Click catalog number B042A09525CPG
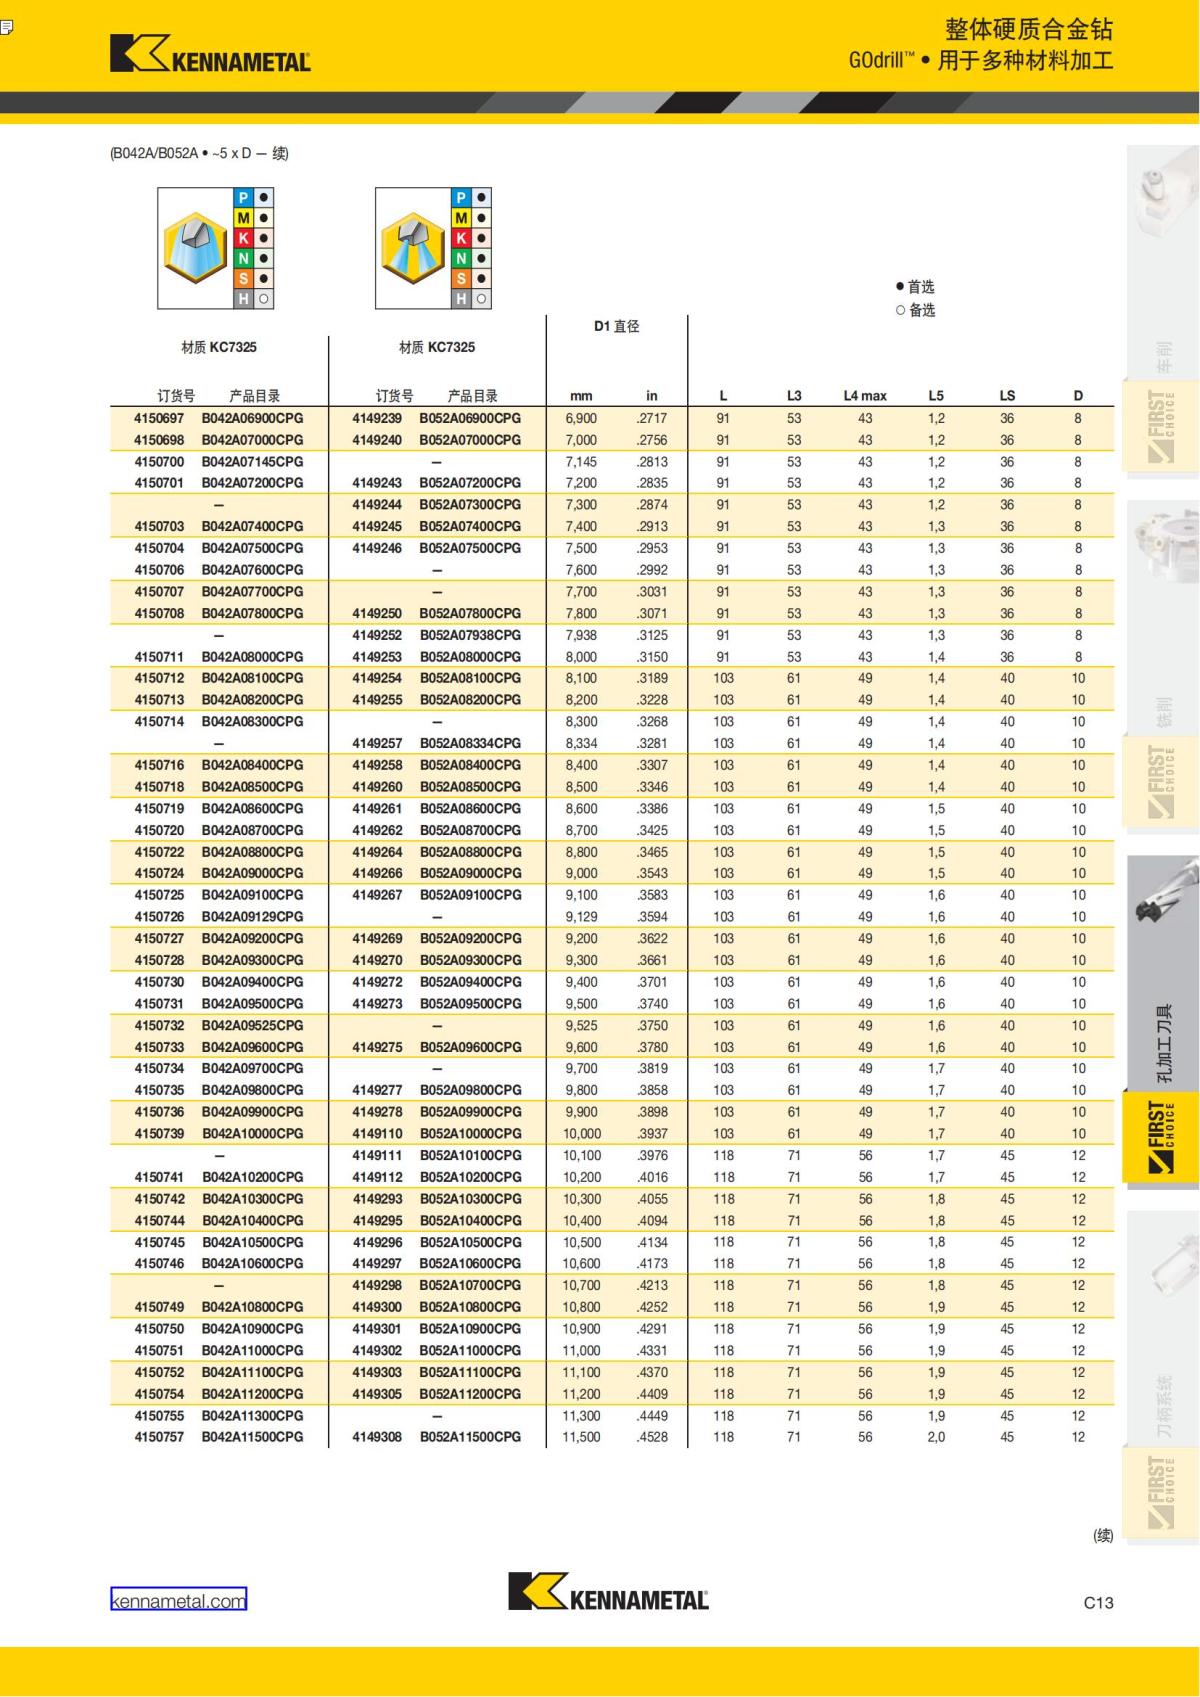The width and height of the screenshot is (1200, 1697). [x=252, y=1026]
